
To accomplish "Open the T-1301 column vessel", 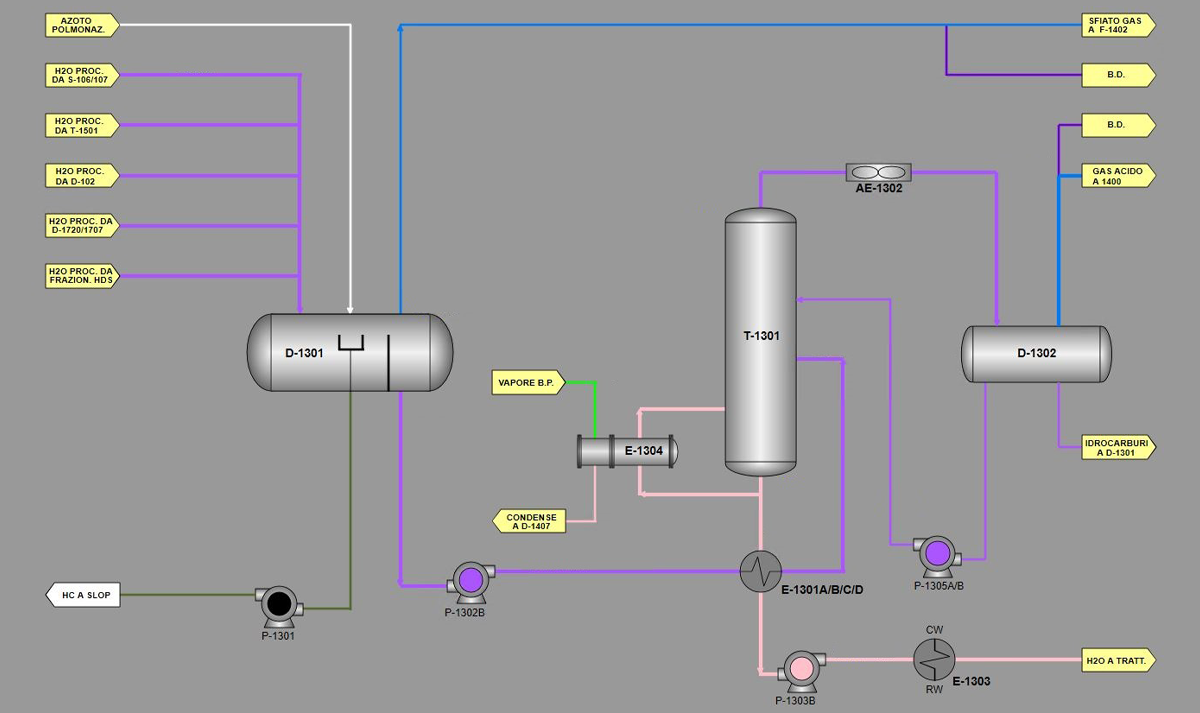I will tap(760, 340).
